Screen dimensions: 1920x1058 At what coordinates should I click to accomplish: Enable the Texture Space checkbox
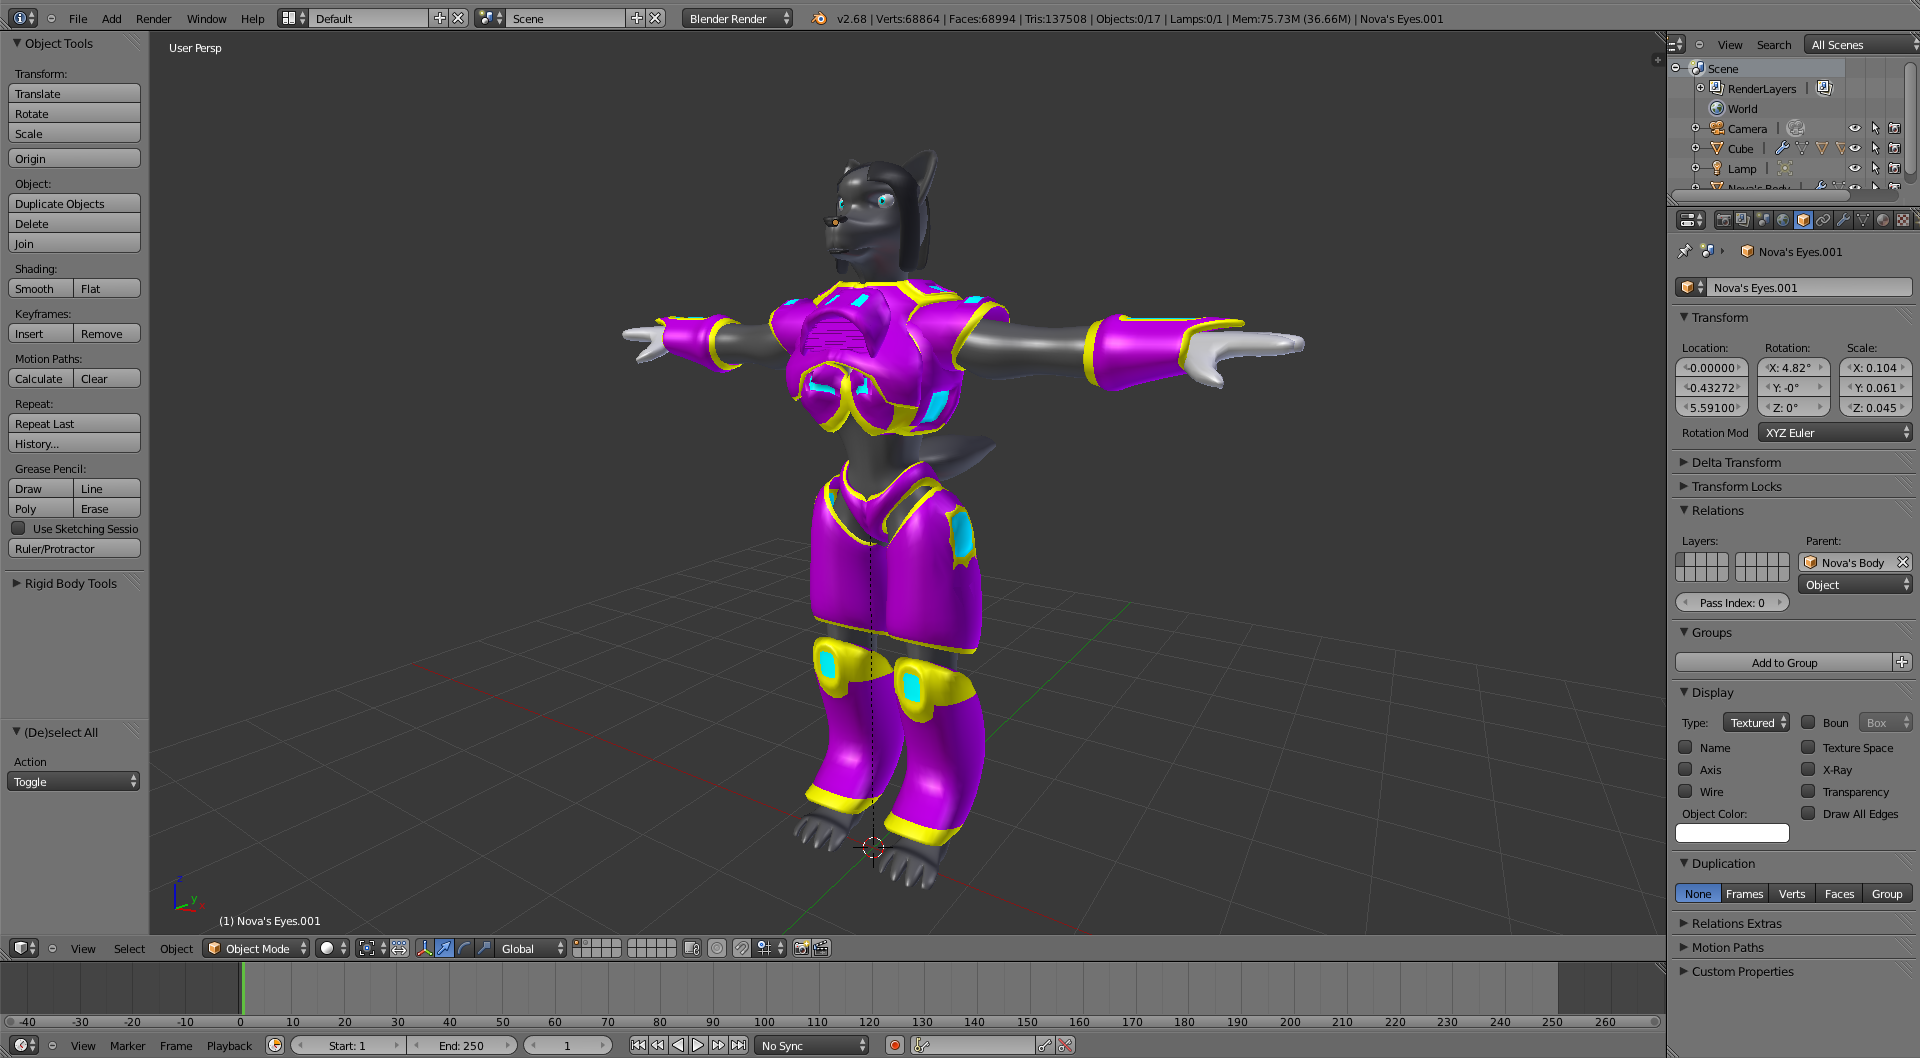1808,747
